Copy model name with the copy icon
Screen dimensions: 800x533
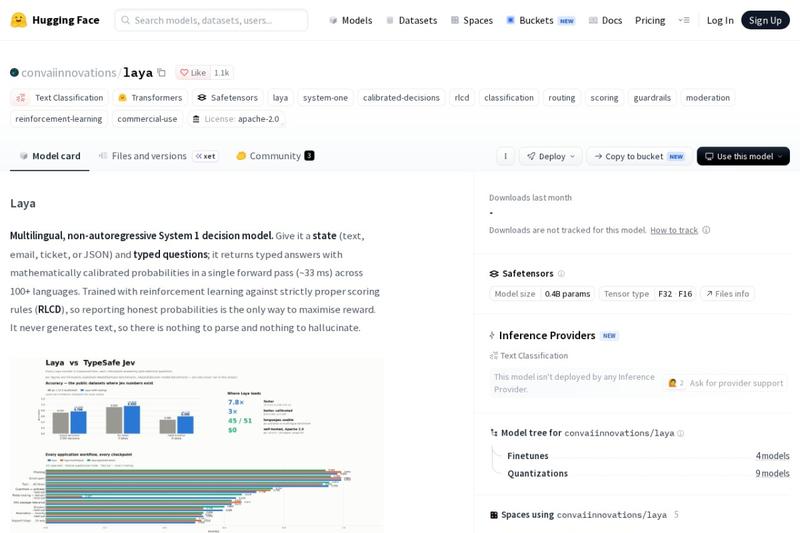click(162, 72)
